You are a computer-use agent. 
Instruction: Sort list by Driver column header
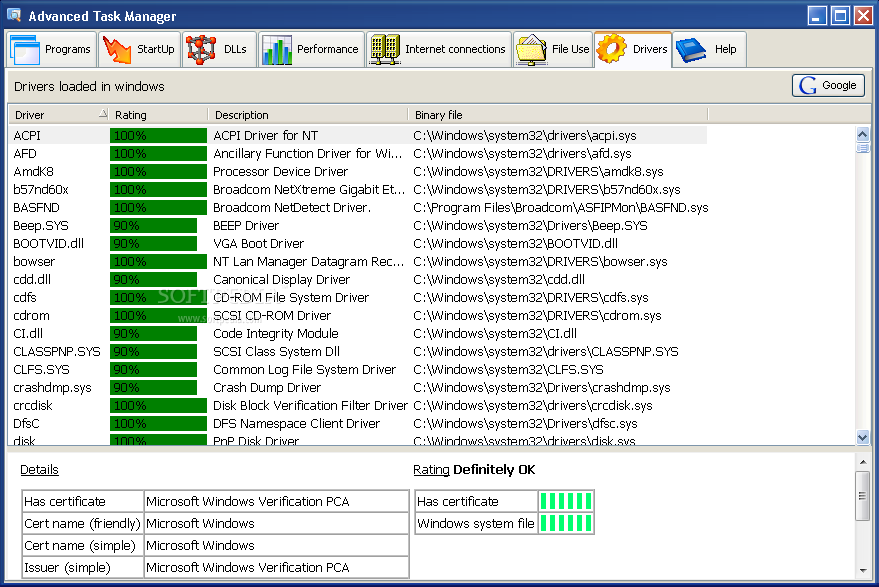click(59, 115)
